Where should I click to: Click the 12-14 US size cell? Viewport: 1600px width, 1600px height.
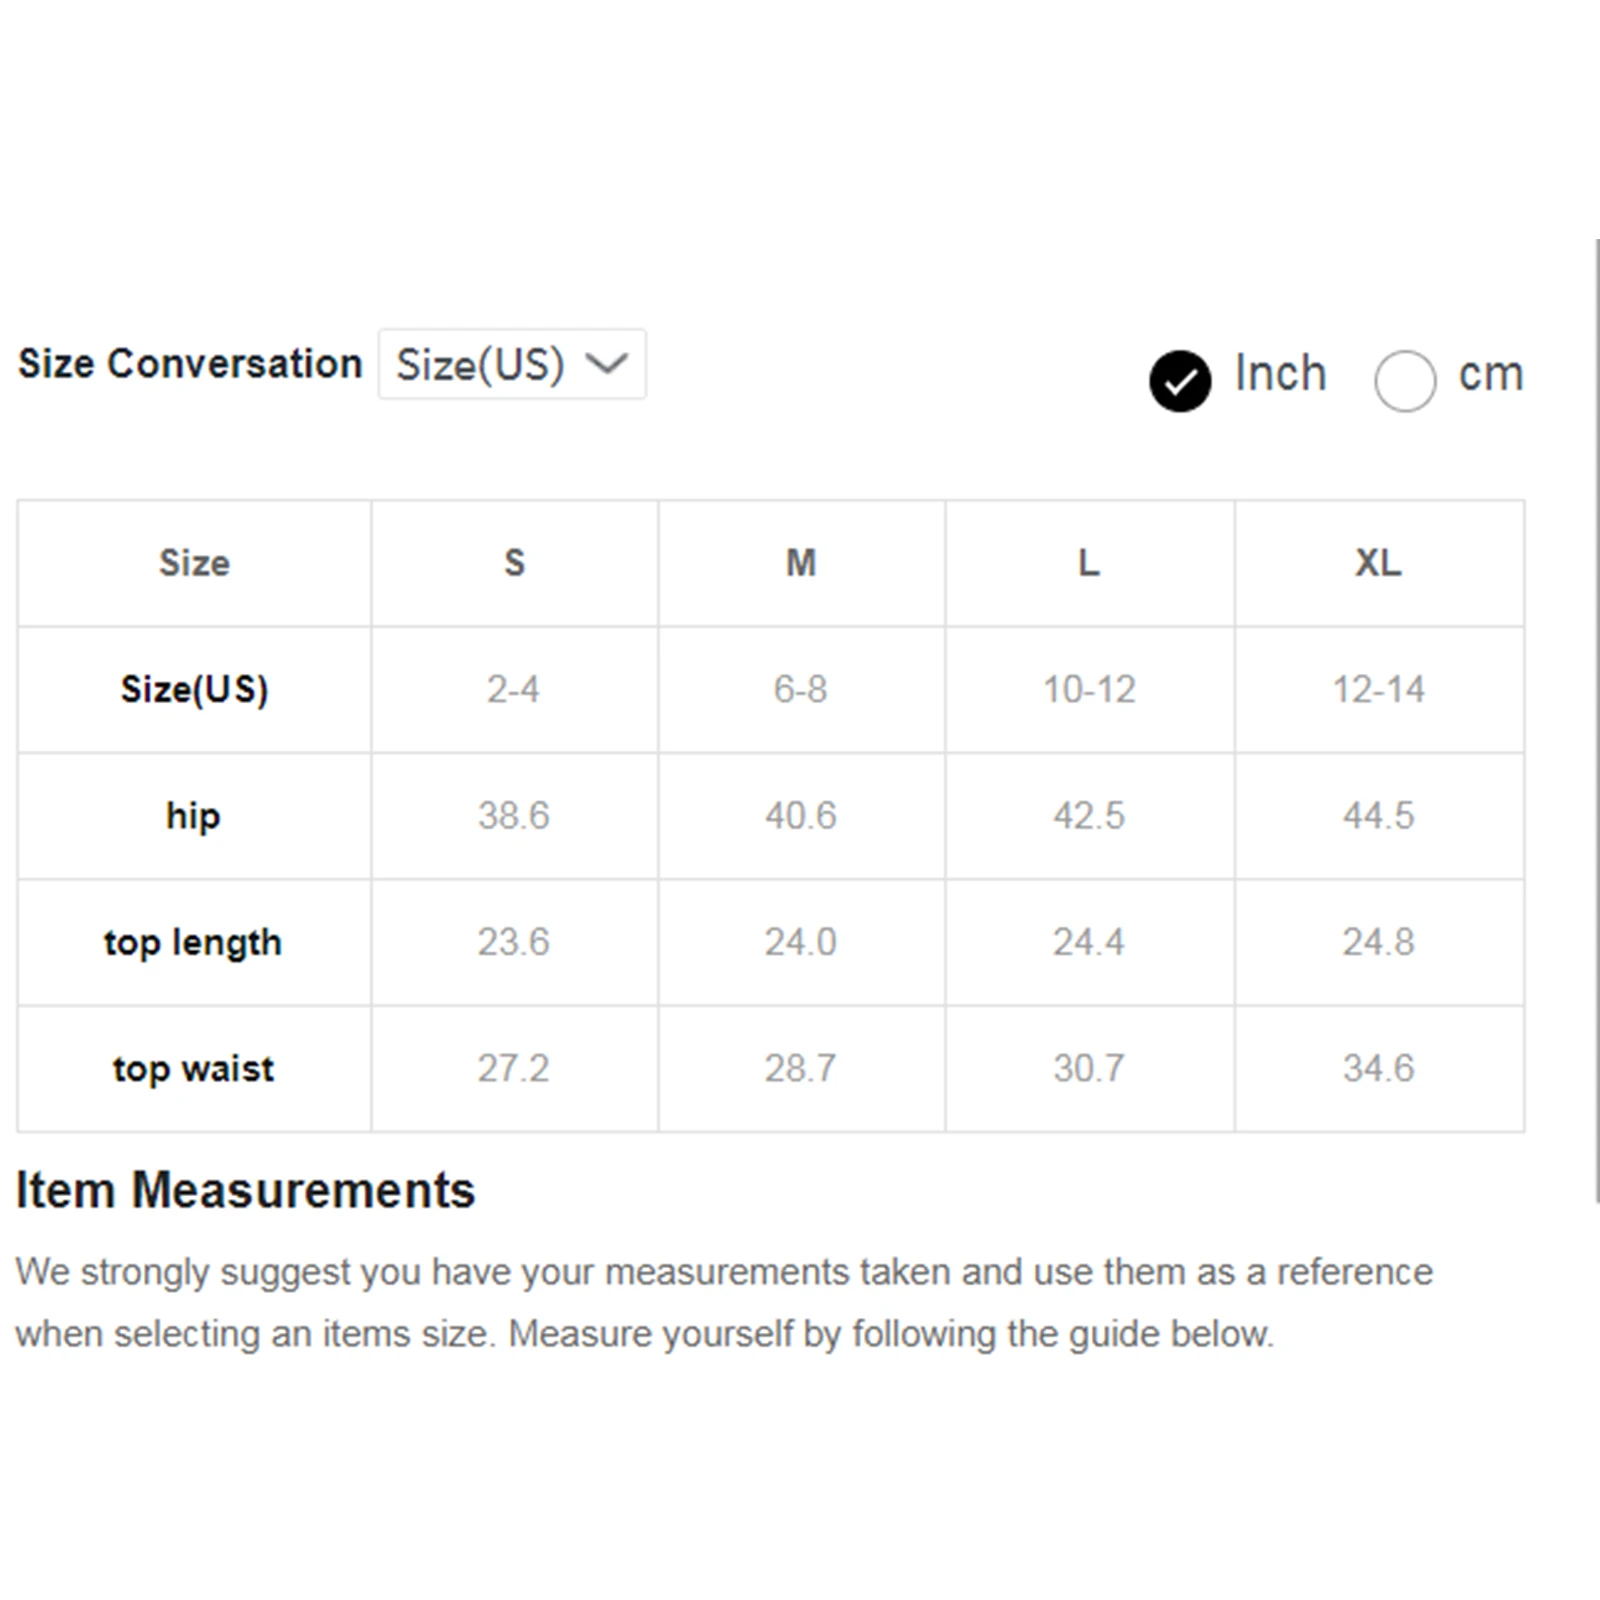point(1378,690)
